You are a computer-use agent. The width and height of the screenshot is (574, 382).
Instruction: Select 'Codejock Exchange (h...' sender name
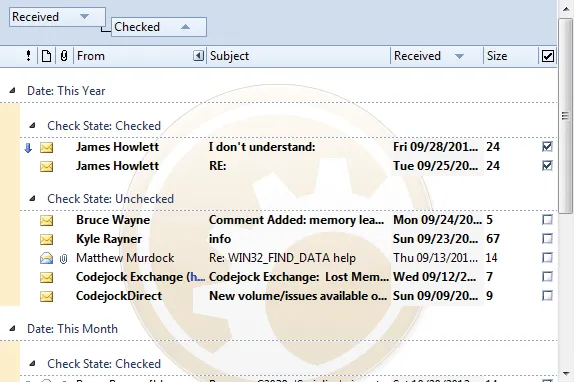click(x=141, y=277)
